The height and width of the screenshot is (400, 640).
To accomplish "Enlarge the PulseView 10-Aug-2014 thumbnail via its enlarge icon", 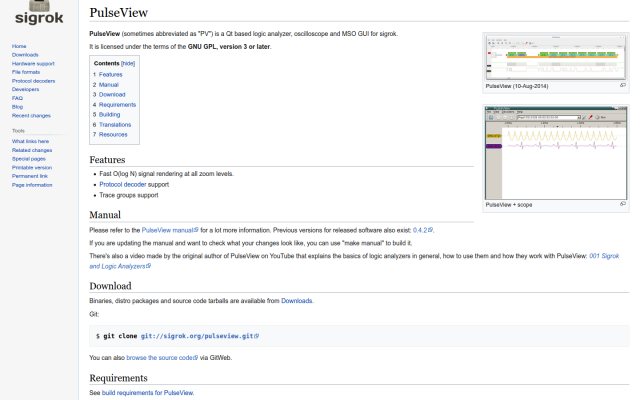I will coord(622,85).
